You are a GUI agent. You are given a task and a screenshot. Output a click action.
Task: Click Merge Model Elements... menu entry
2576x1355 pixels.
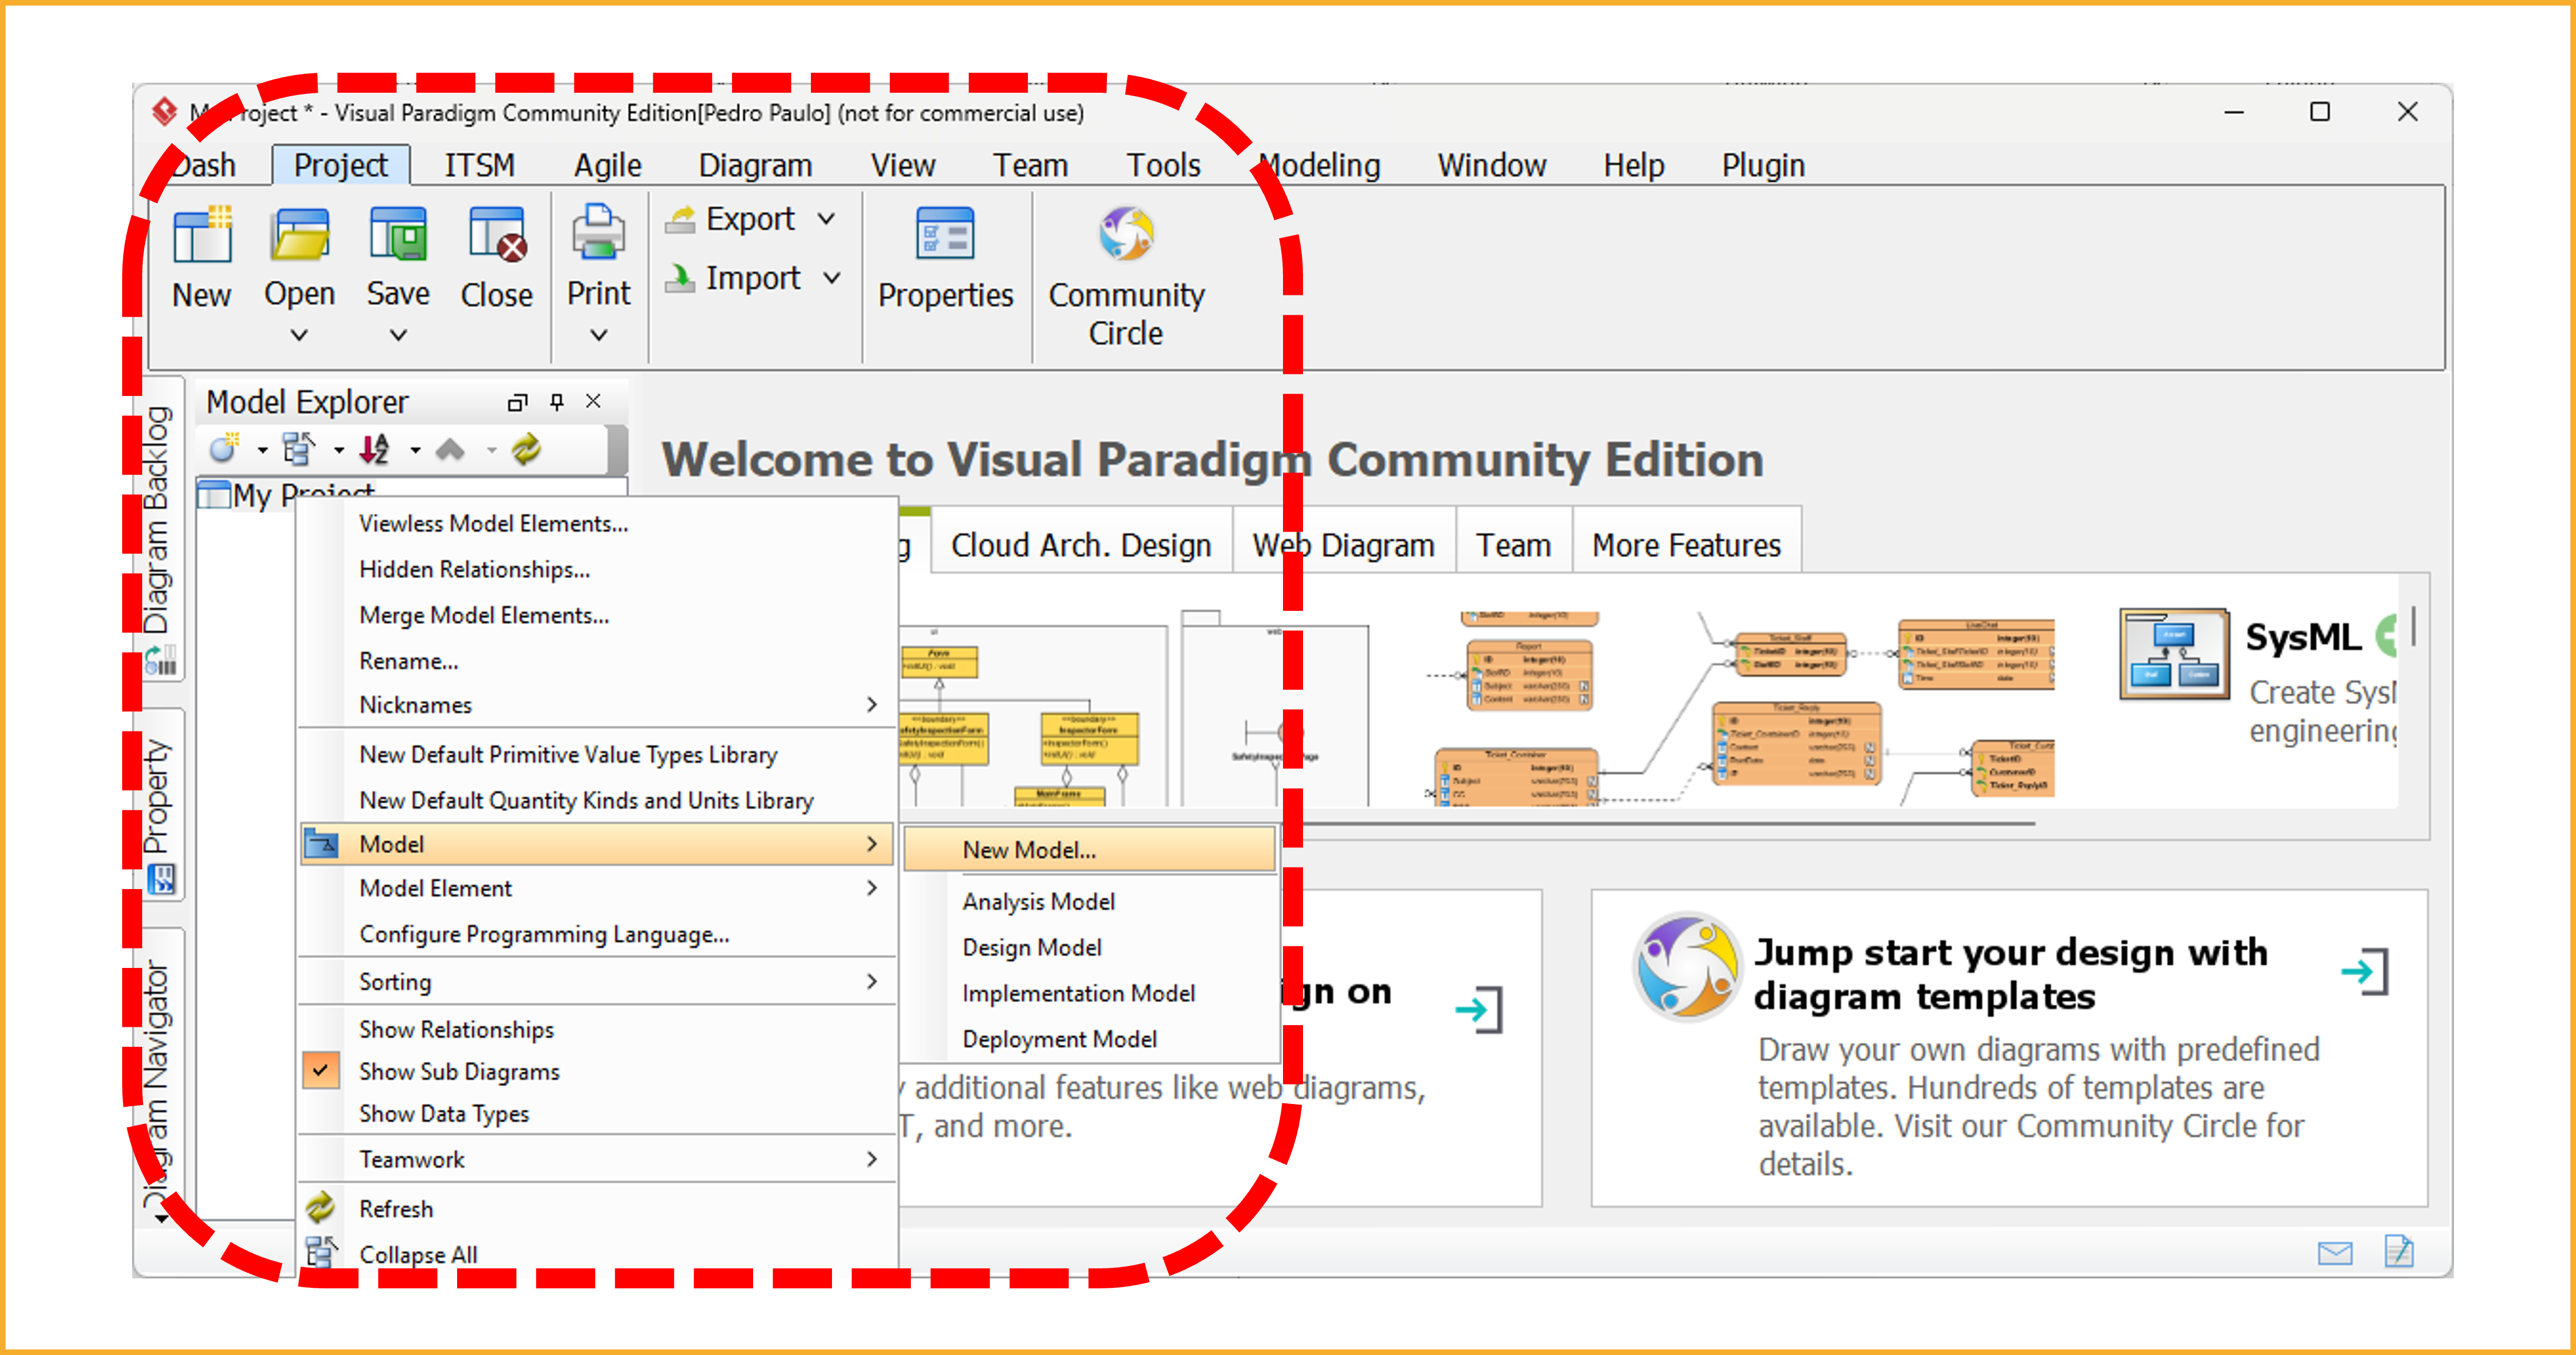click(x=596, y=615)
